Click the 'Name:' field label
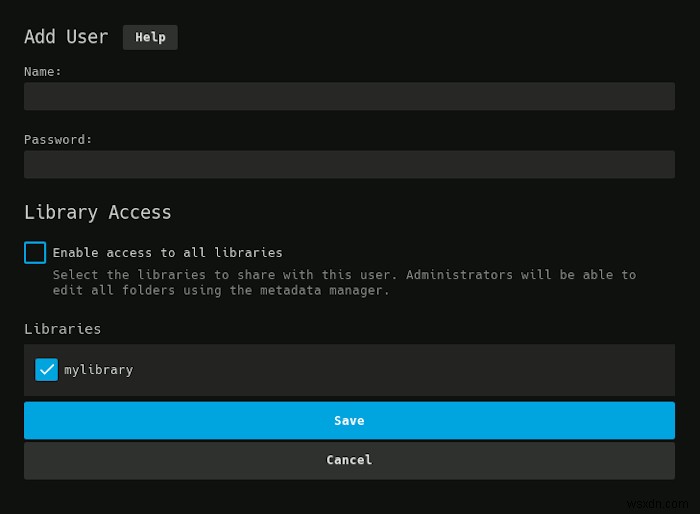The width and height of the screenshot is (700, 514). click(42, 71)
